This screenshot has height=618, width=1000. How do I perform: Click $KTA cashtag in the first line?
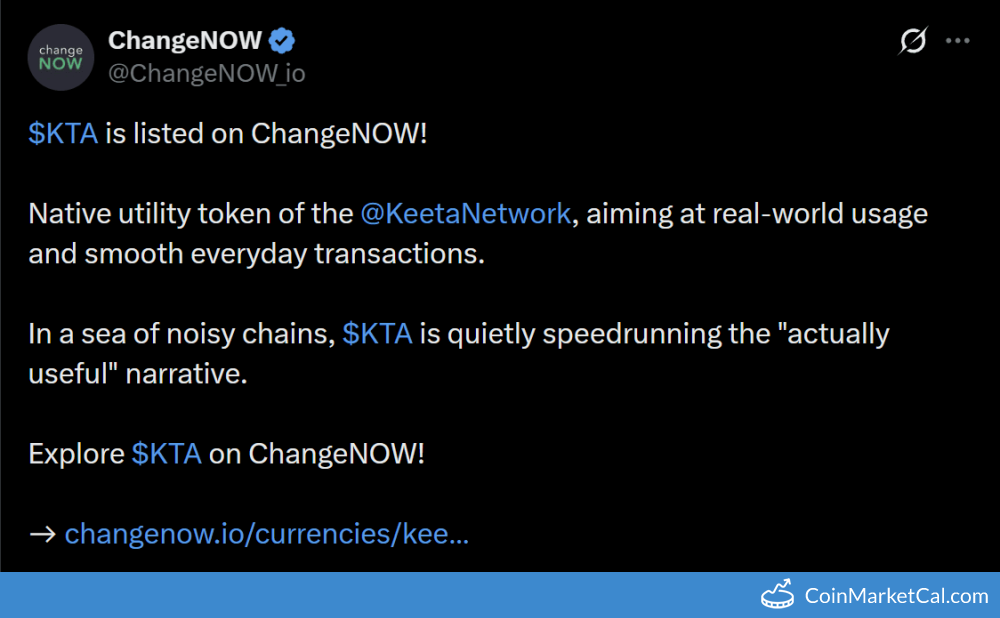63,134
